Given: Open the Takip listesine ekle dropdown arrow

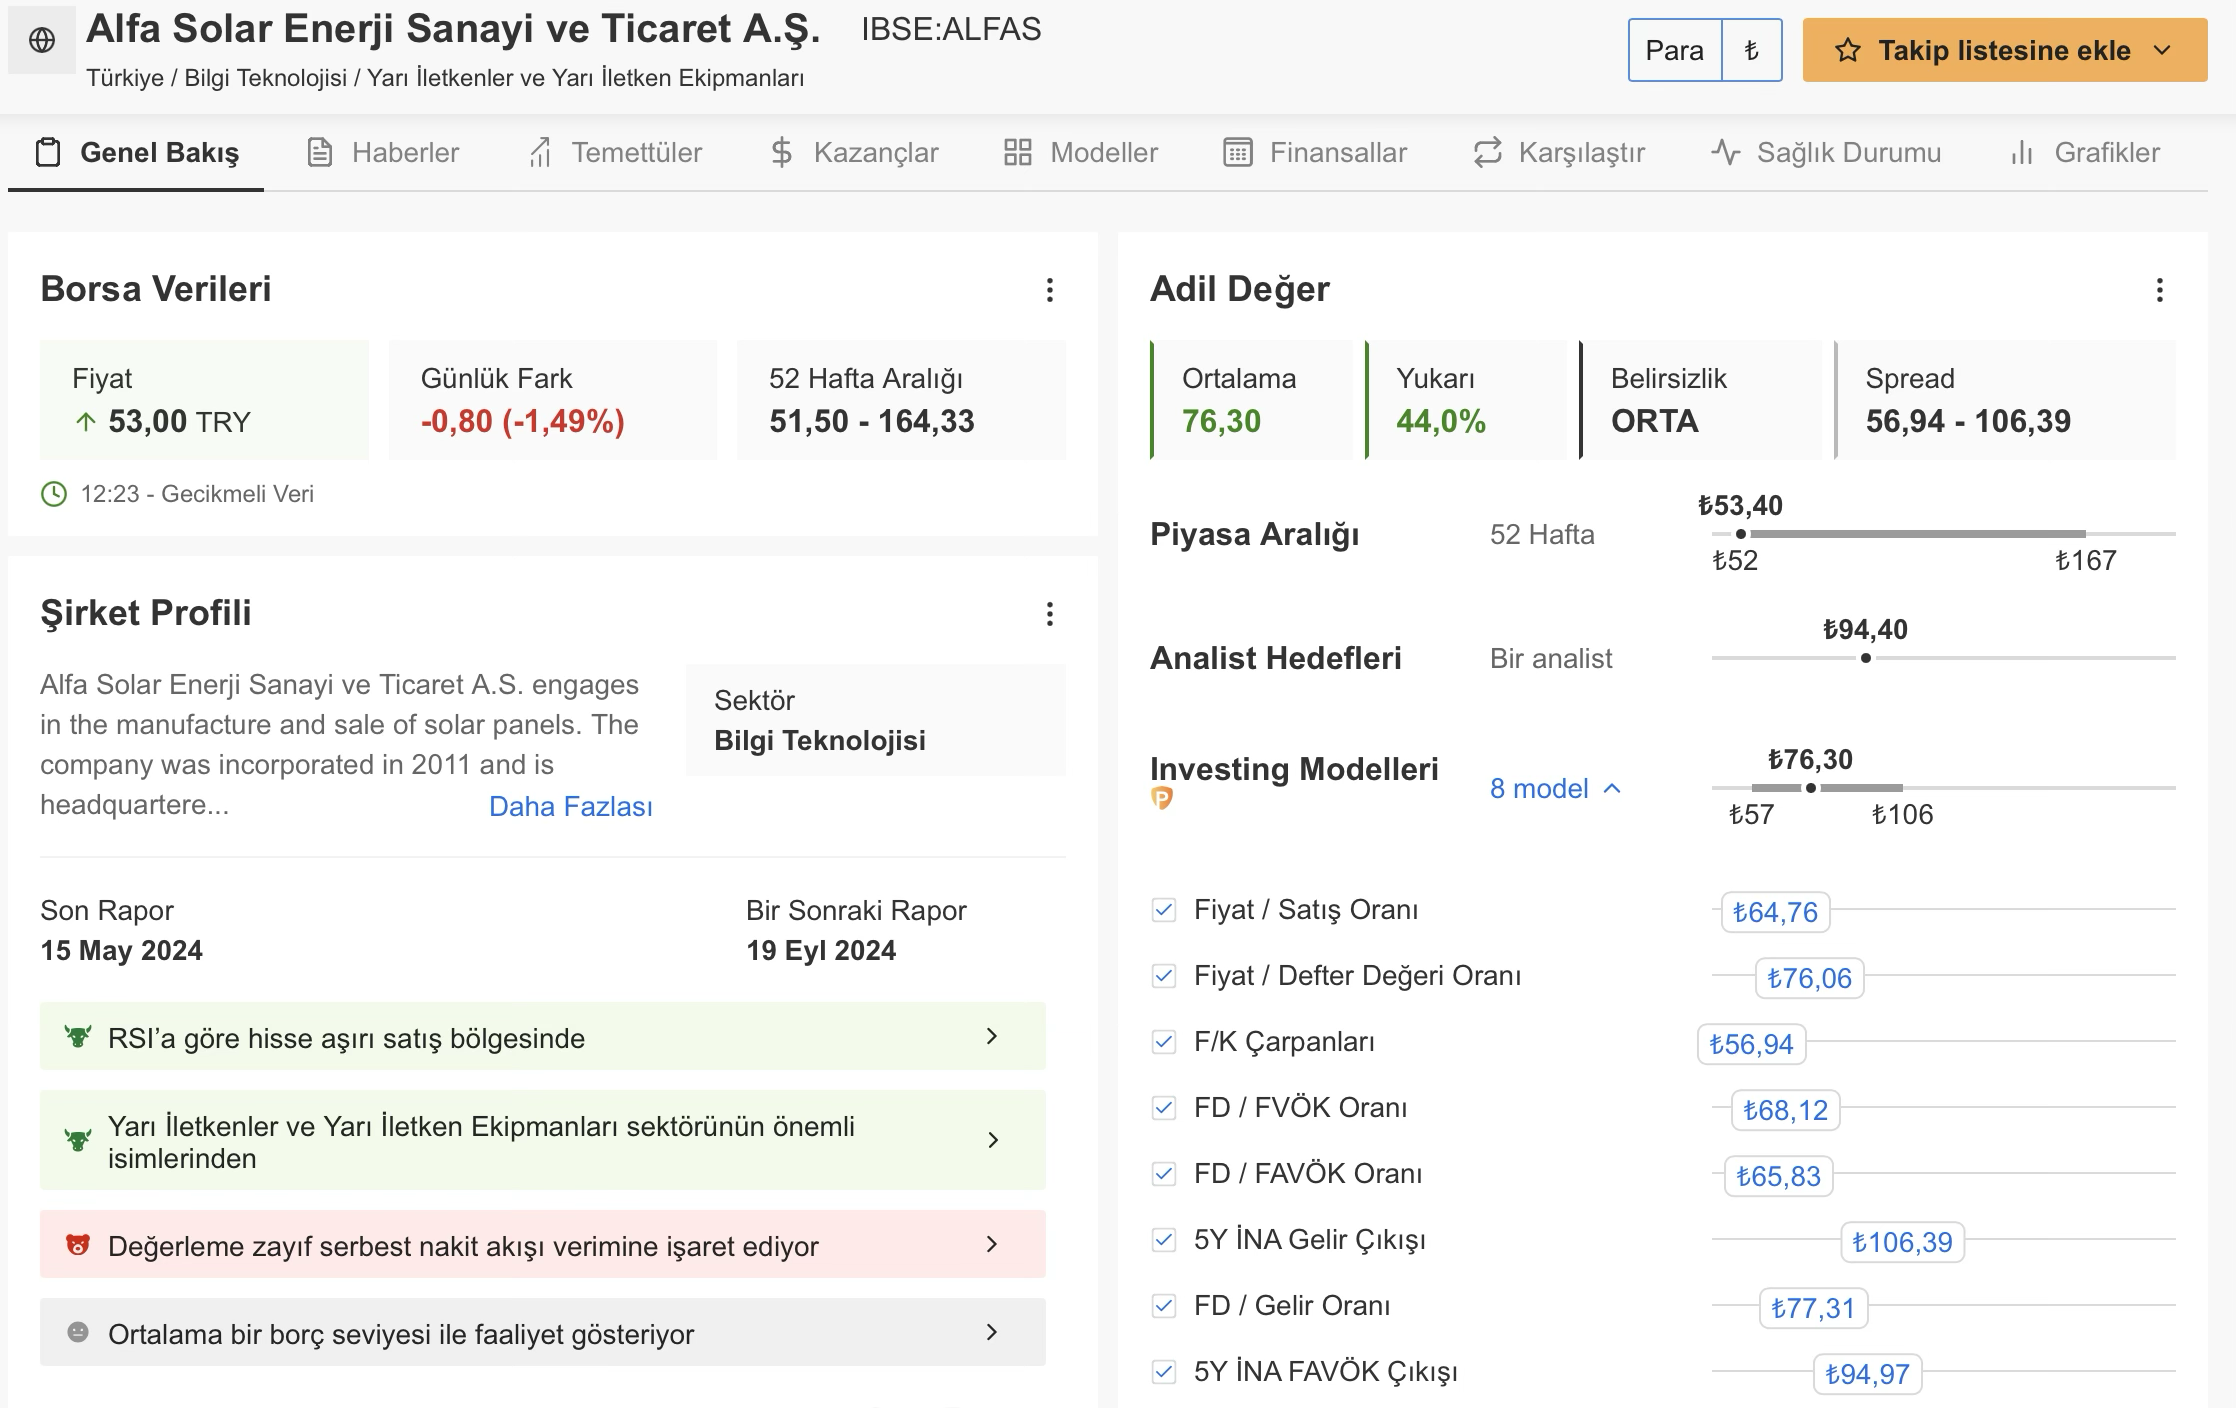Looking at the screenshot, I should 2163,50.
